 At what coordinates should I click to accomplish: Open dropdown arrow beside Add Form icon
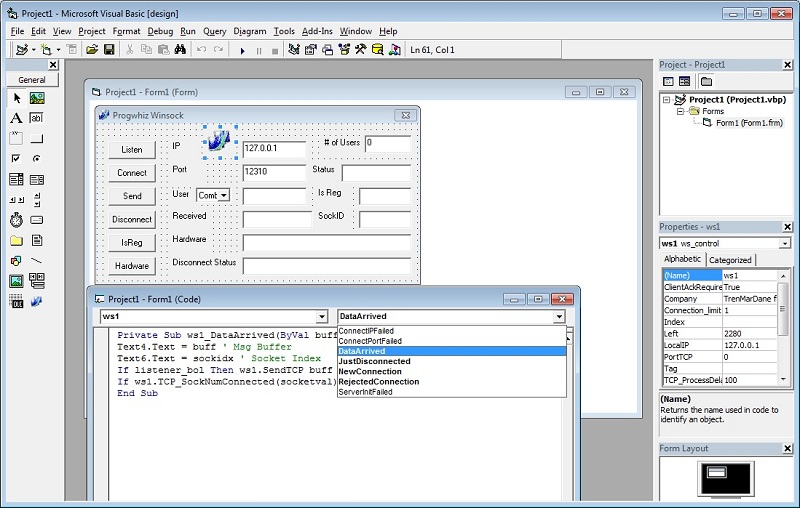[x=58, y=50]
